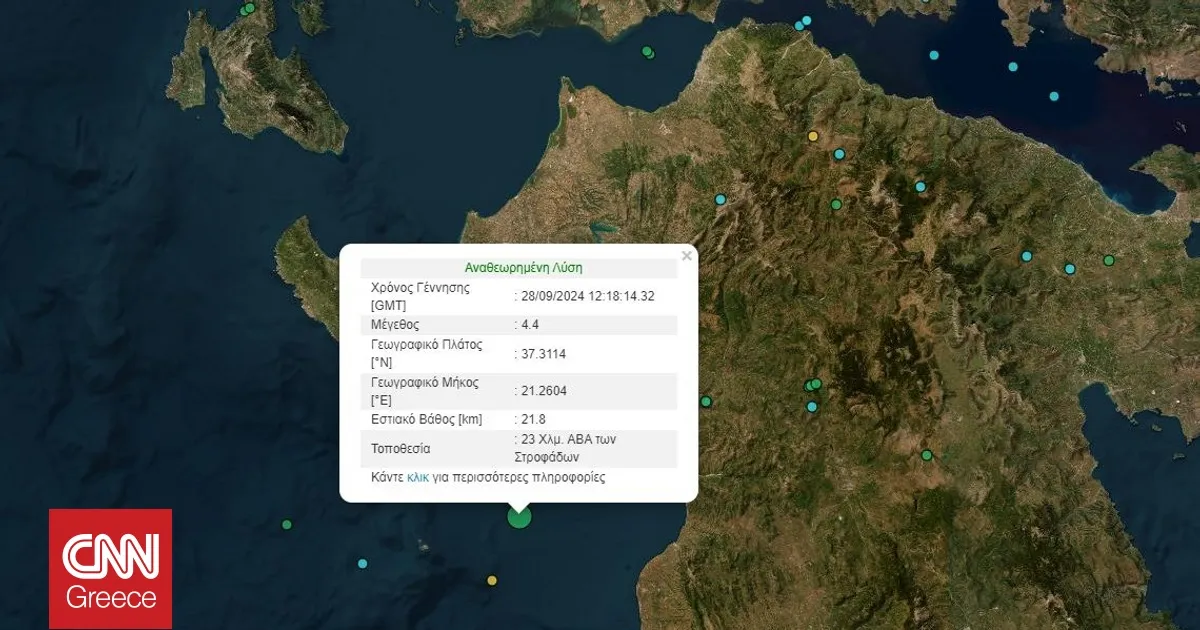Screen dimensions: 1200x630
Task: Click the 'Αναθεωρημένη Λύση' popup header
Action: pos(523,268)
